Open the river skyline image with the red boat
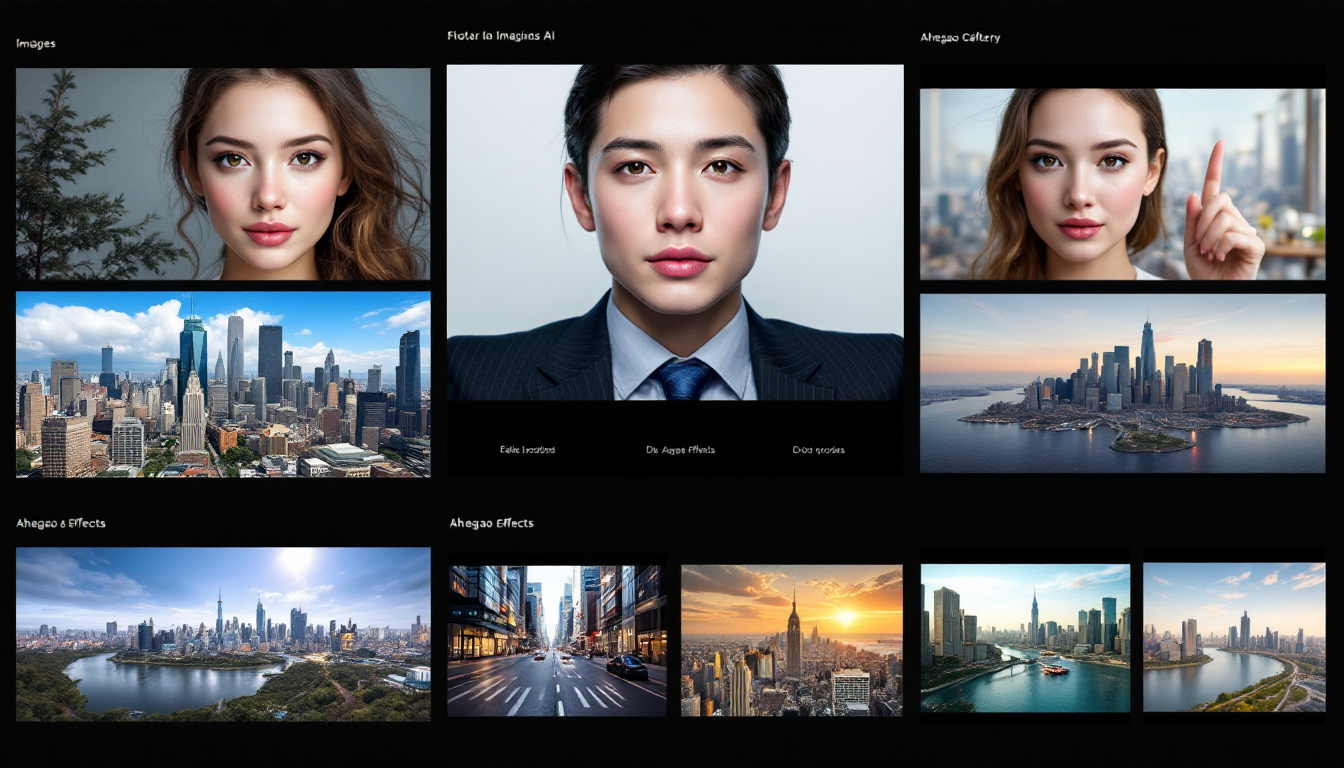Viewport: 1344px width, 768px height. click(1025, 638)
